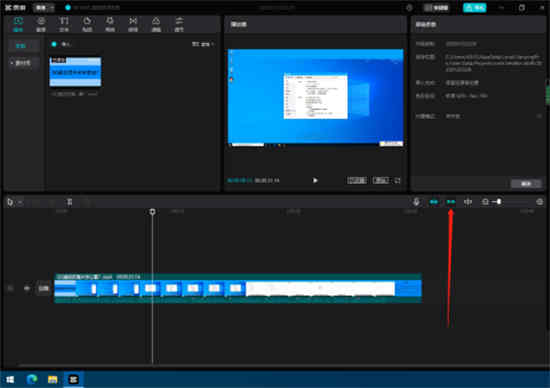Open the Audio tab next to Media
The image size is (550, 388).
click(41, 24)
